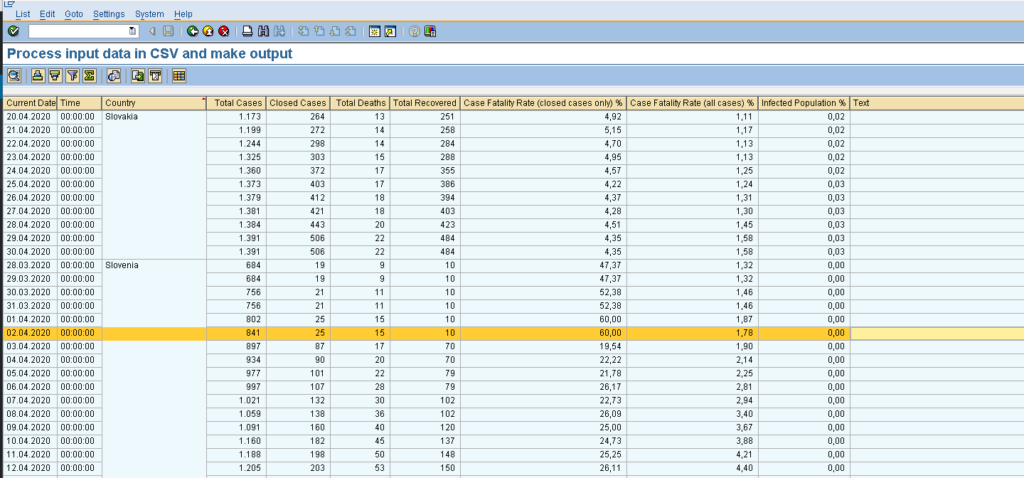The image size is (1024, 478).
Task: Click the green Back arrow icon
Action: [x=192, y=31]
